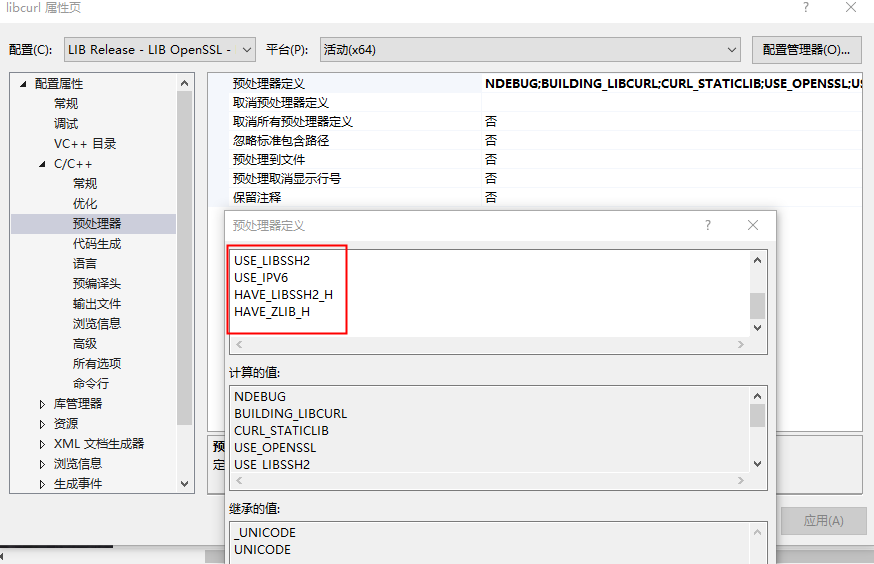Click the right arrow of the edit box horizontal scrollbar

pos(741,344)
